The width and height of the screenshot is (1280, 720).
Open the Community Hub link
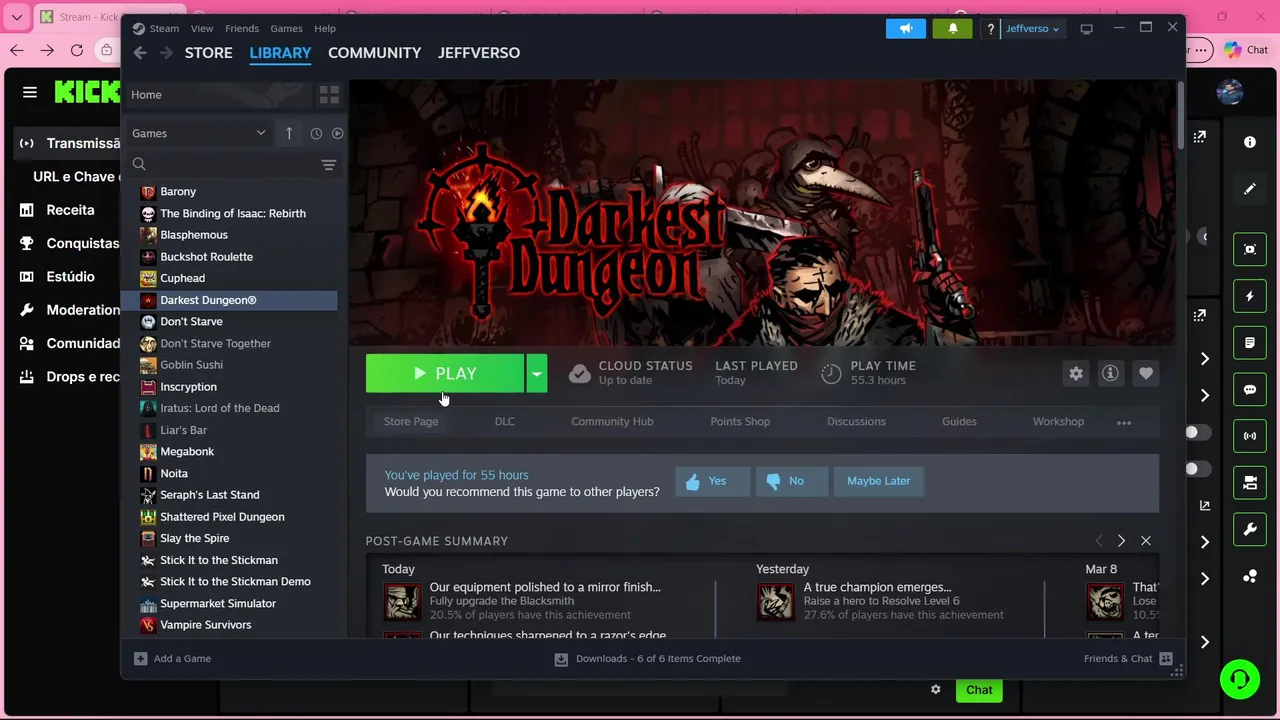click(x=612, y=422)
